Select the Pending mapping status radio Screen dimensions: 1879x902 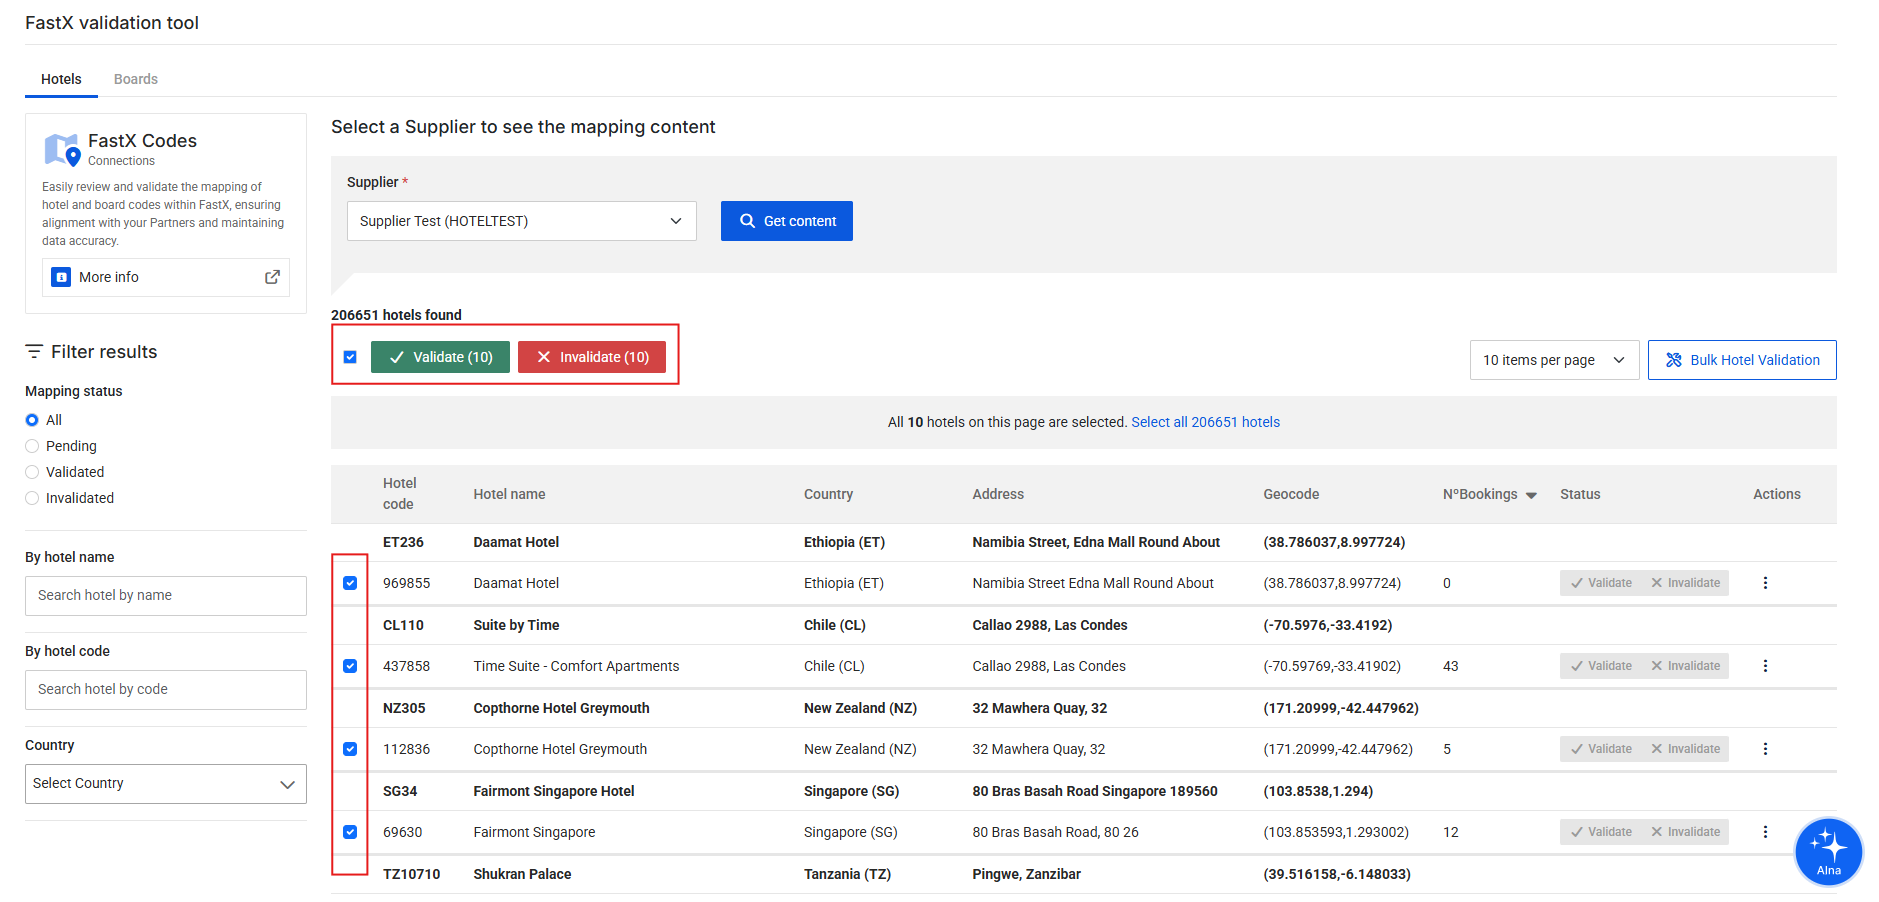tap(31, 445)
